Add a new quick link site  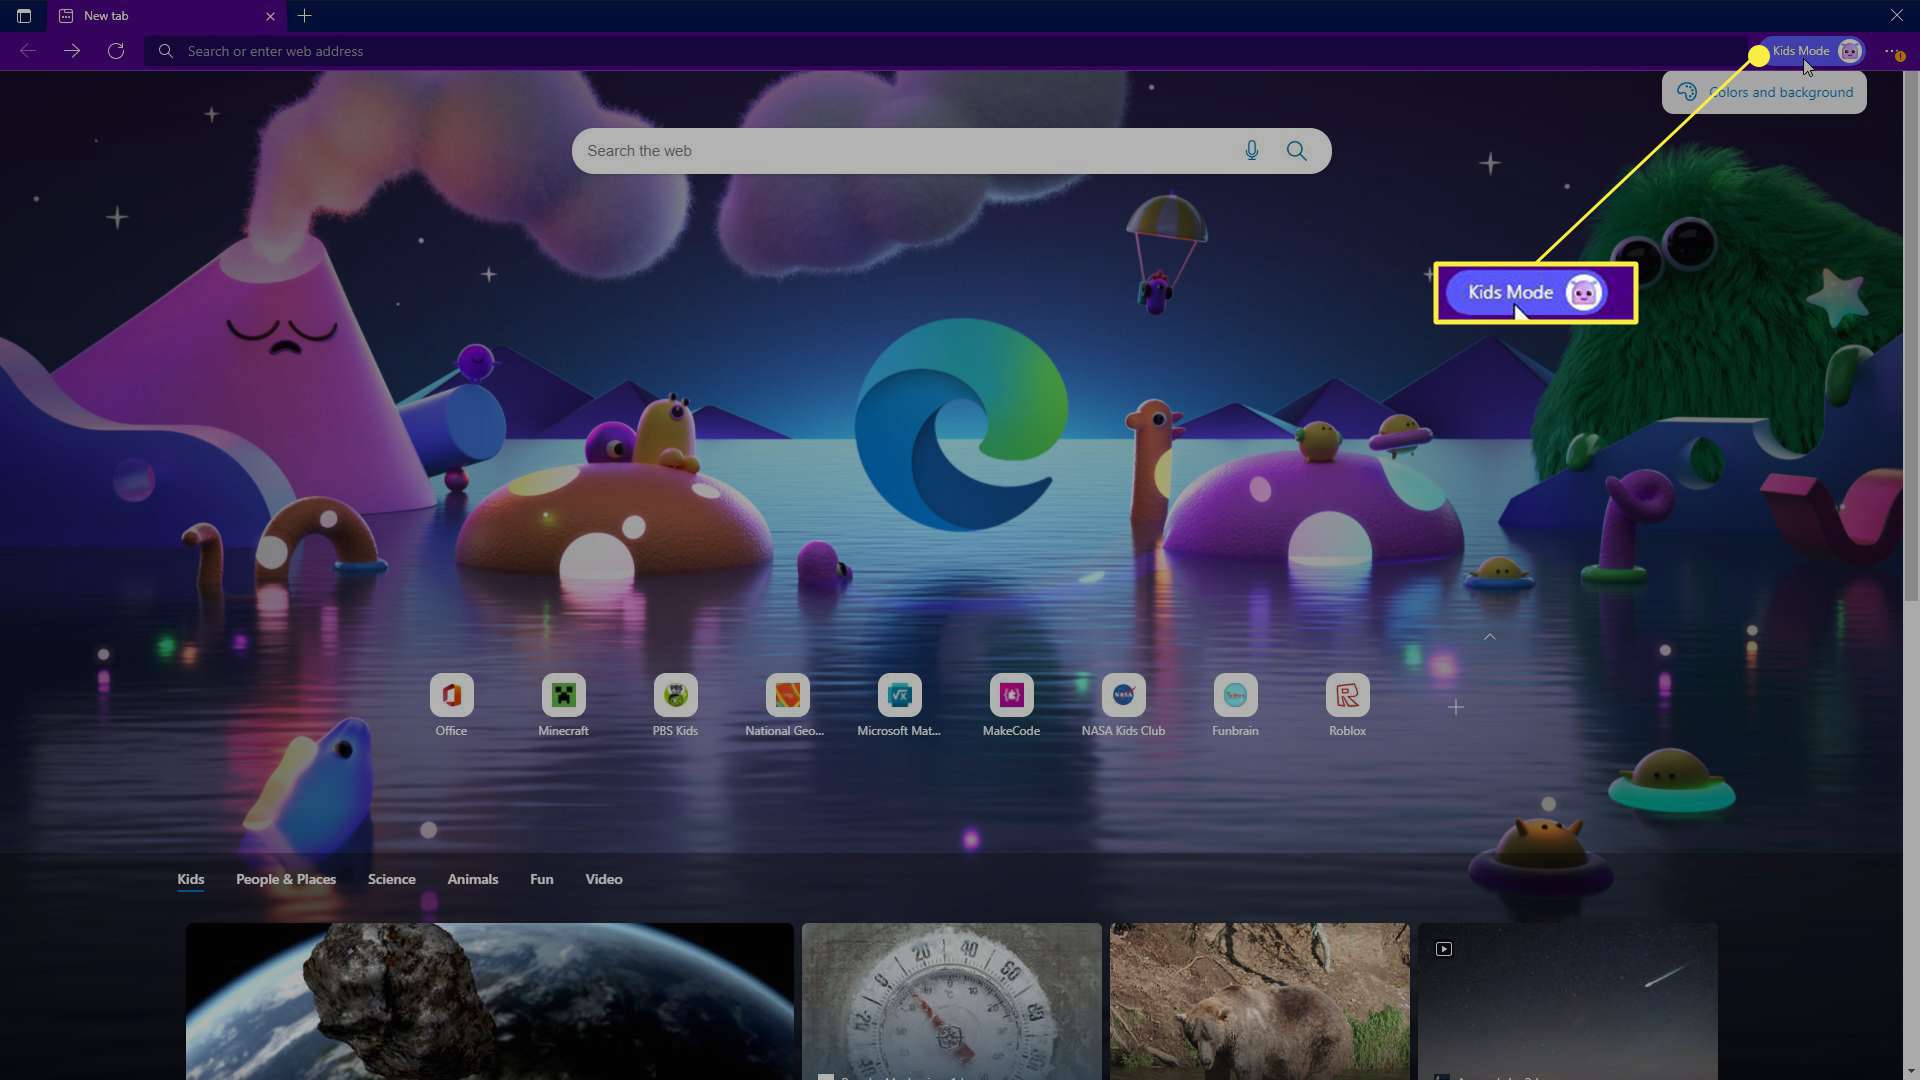pyautogui.click(x=1456, y=707)
